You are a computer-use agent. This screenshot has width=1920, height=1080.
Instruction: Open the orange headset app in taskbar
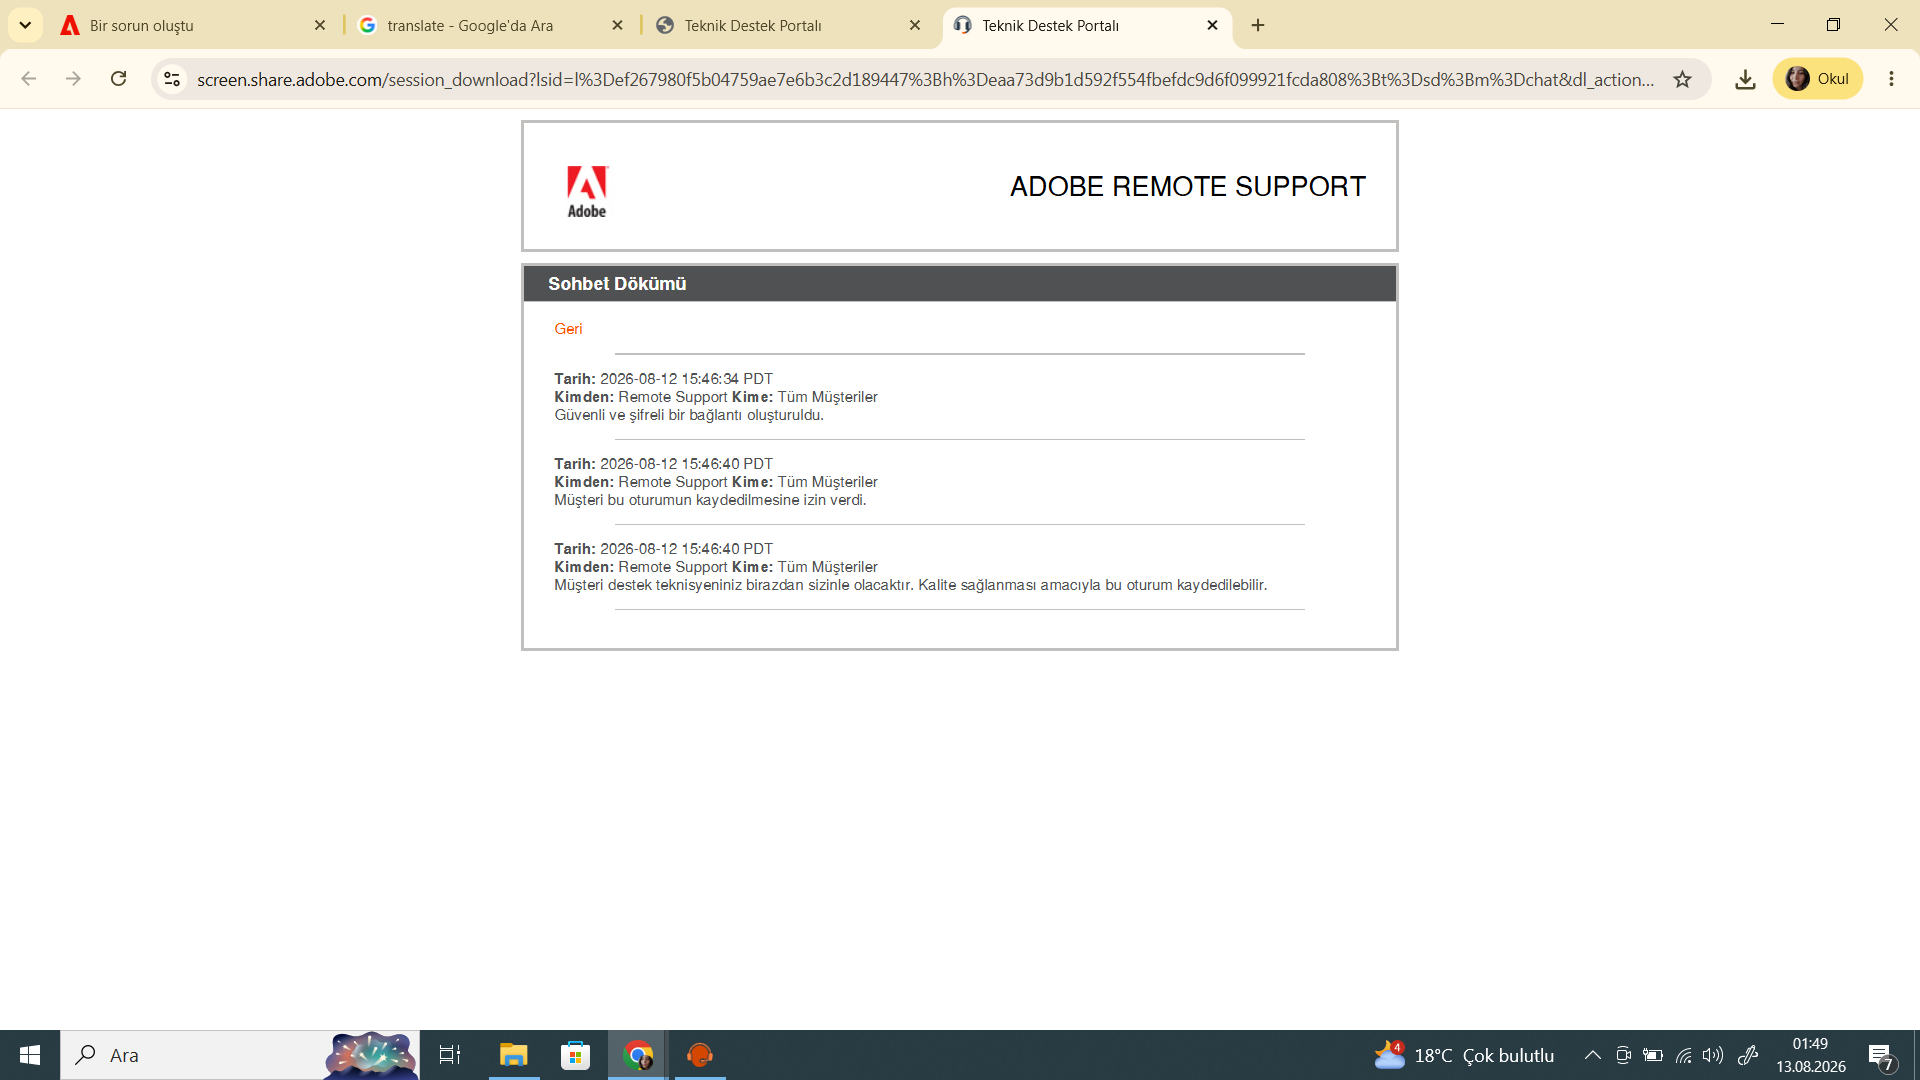700,1055
